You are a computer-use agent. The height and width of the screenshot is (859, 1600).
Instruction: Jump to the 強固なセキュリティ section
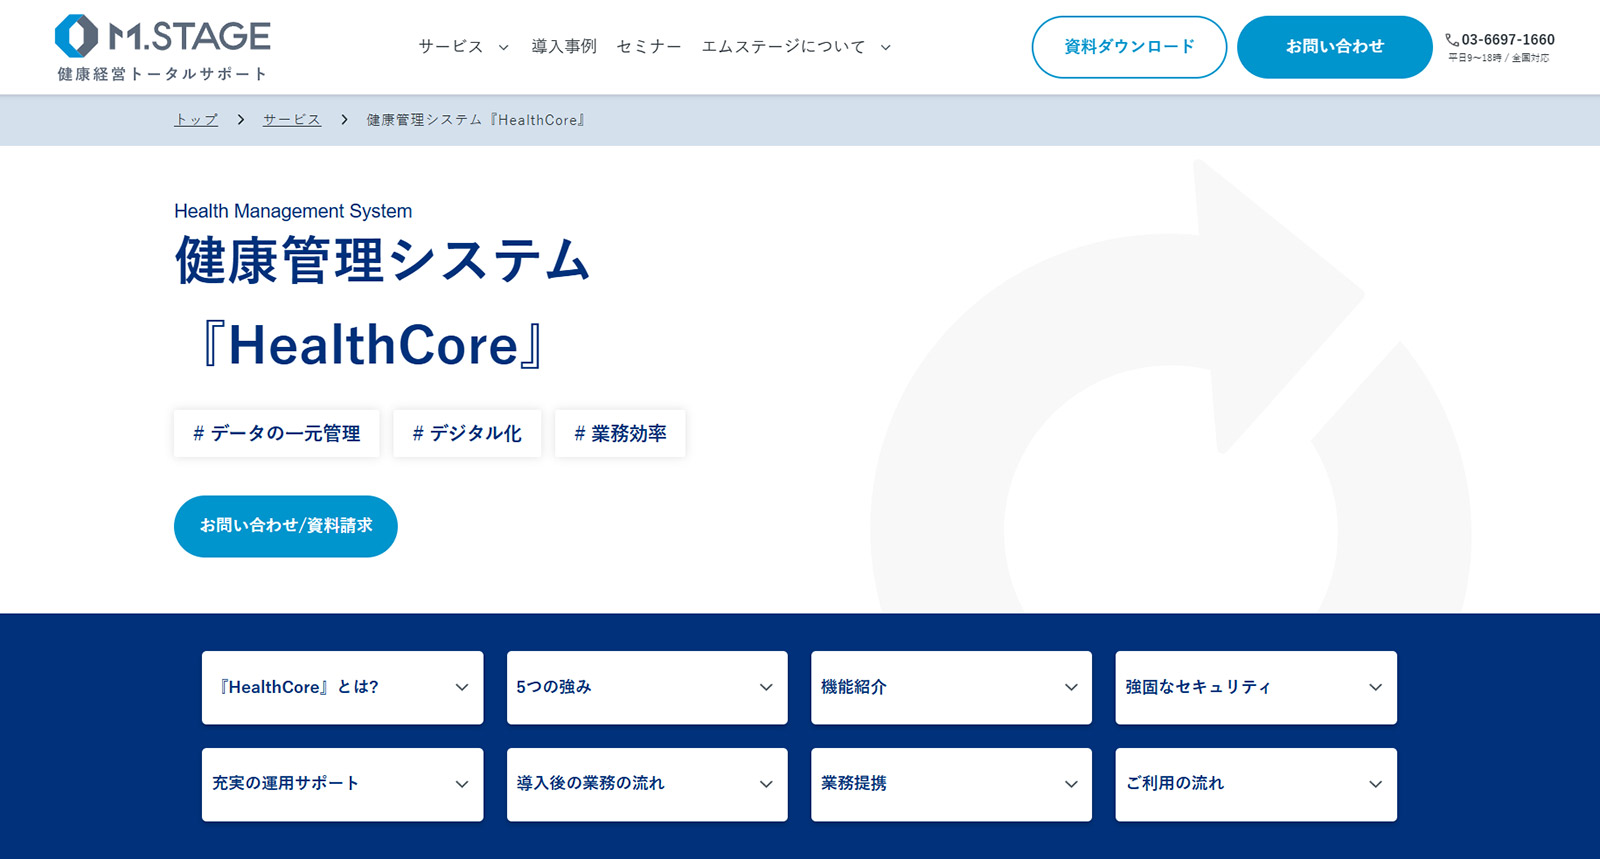pyautogui.click(x=1256, y=688)
